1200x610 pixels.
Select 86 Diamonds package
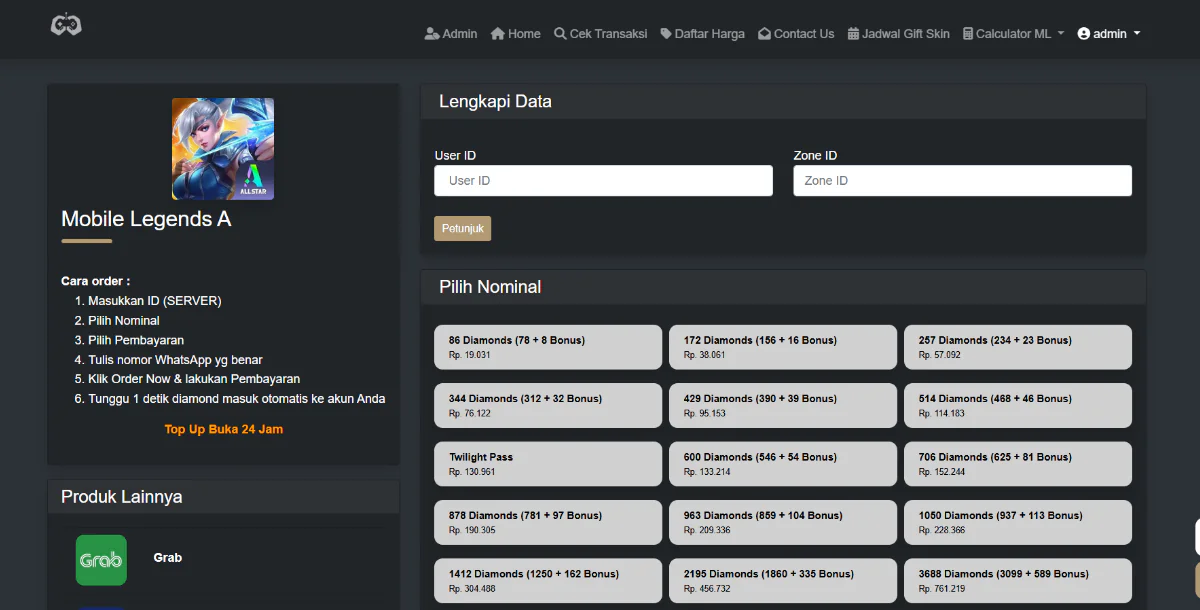(548, 347)
